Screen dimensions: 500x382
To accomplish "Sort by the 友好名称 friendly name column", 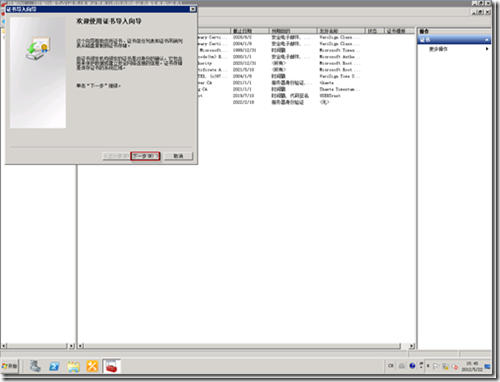I will (x=341, y=31).
